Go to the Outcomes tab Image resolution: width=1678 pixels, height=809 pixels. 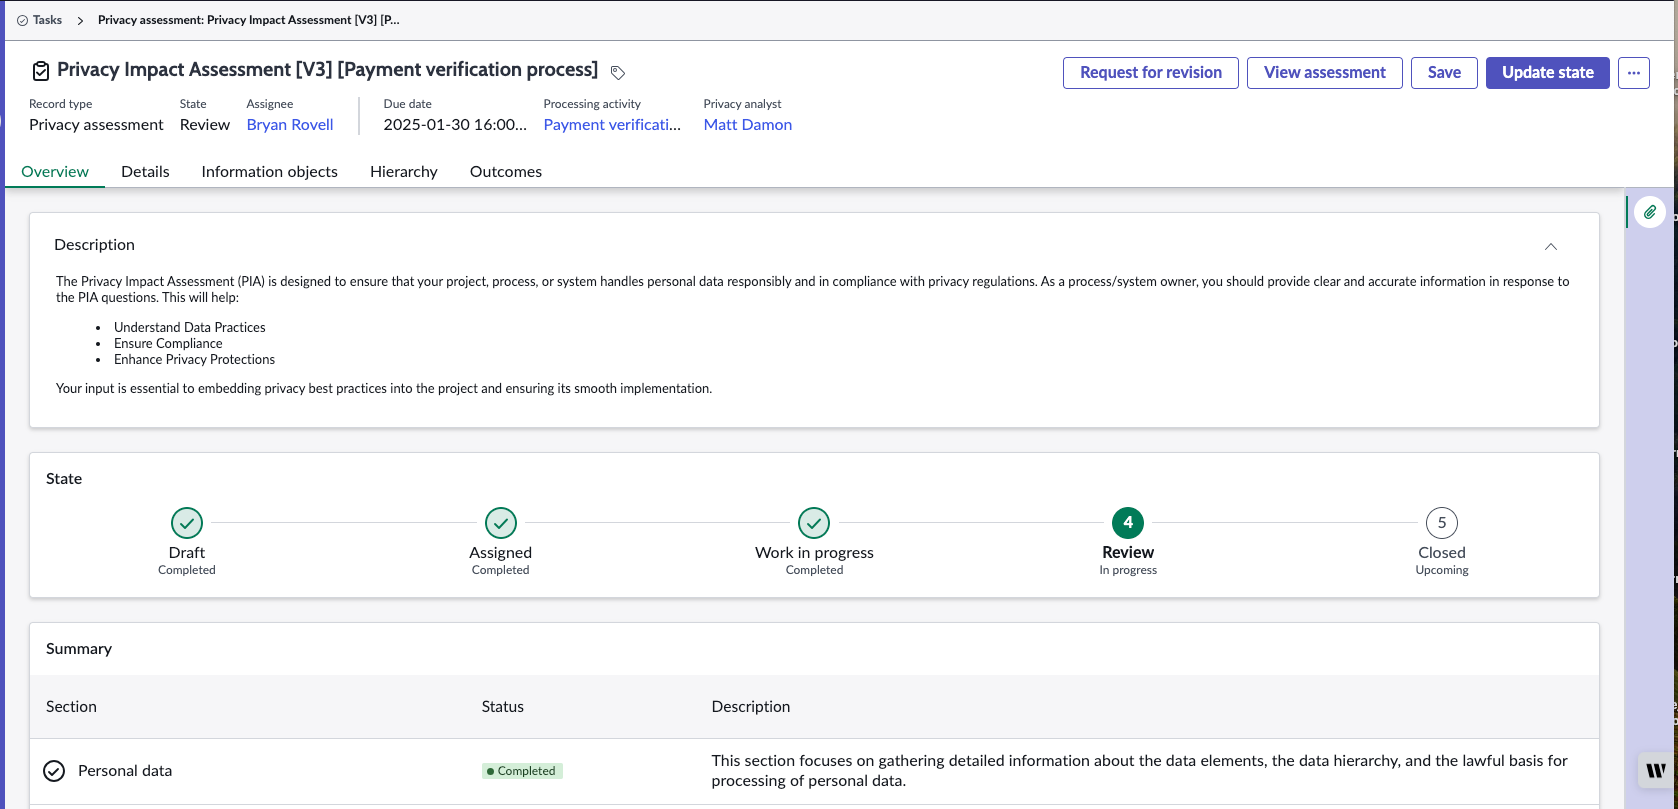pos(506,171)
